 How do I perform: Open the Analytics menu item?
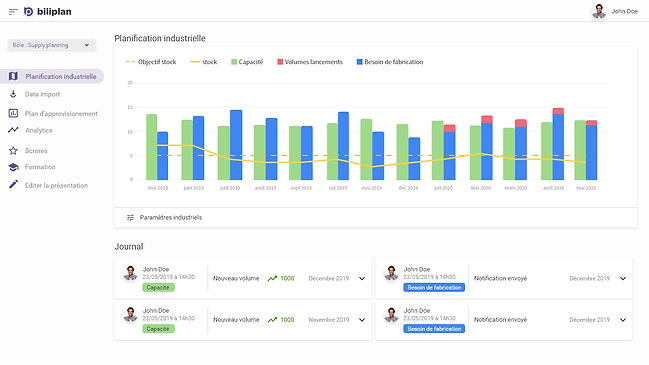tap(39, 130)
